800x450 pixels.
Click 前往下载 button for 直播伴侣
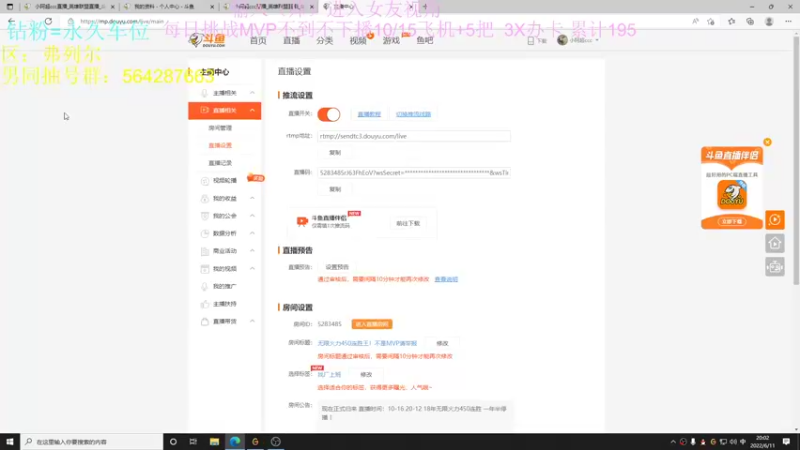(x=408, y=223)
